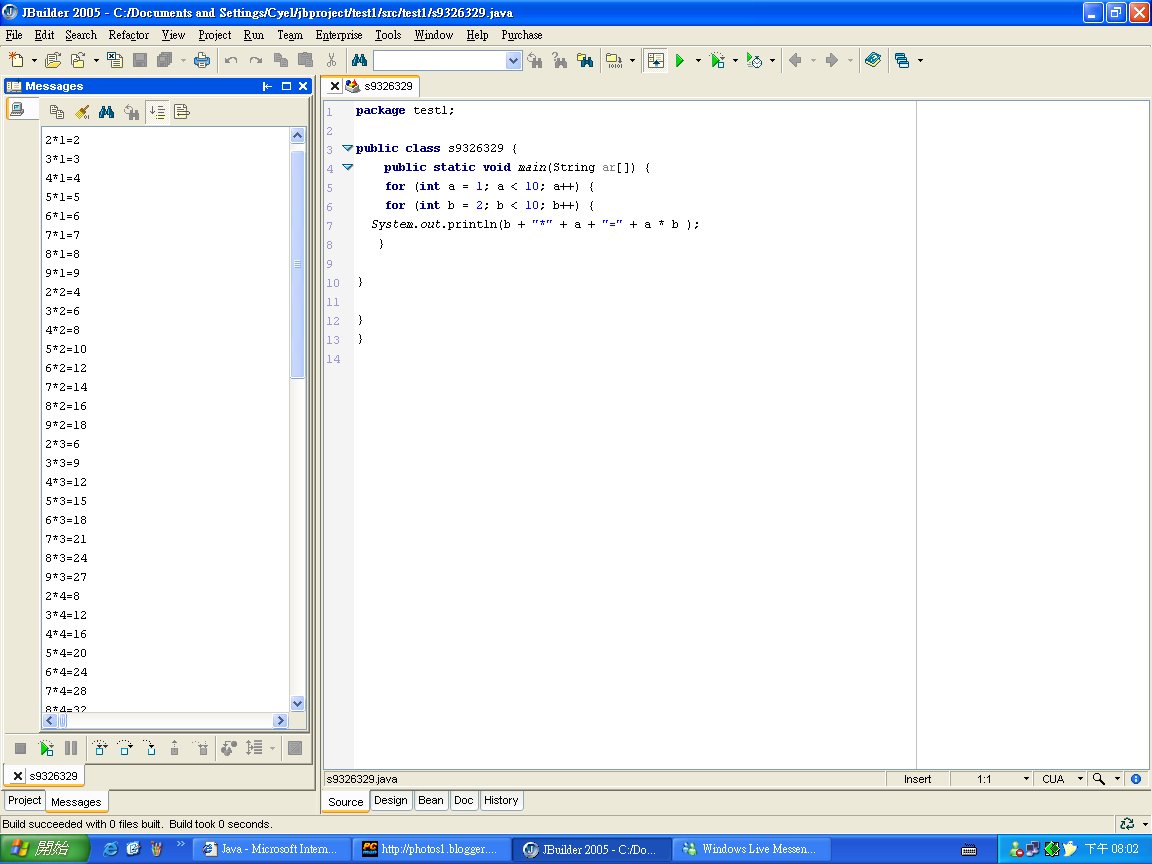Open the Refactor menu
Viewport: 1152px width, 864px height.
click(129, 35)
